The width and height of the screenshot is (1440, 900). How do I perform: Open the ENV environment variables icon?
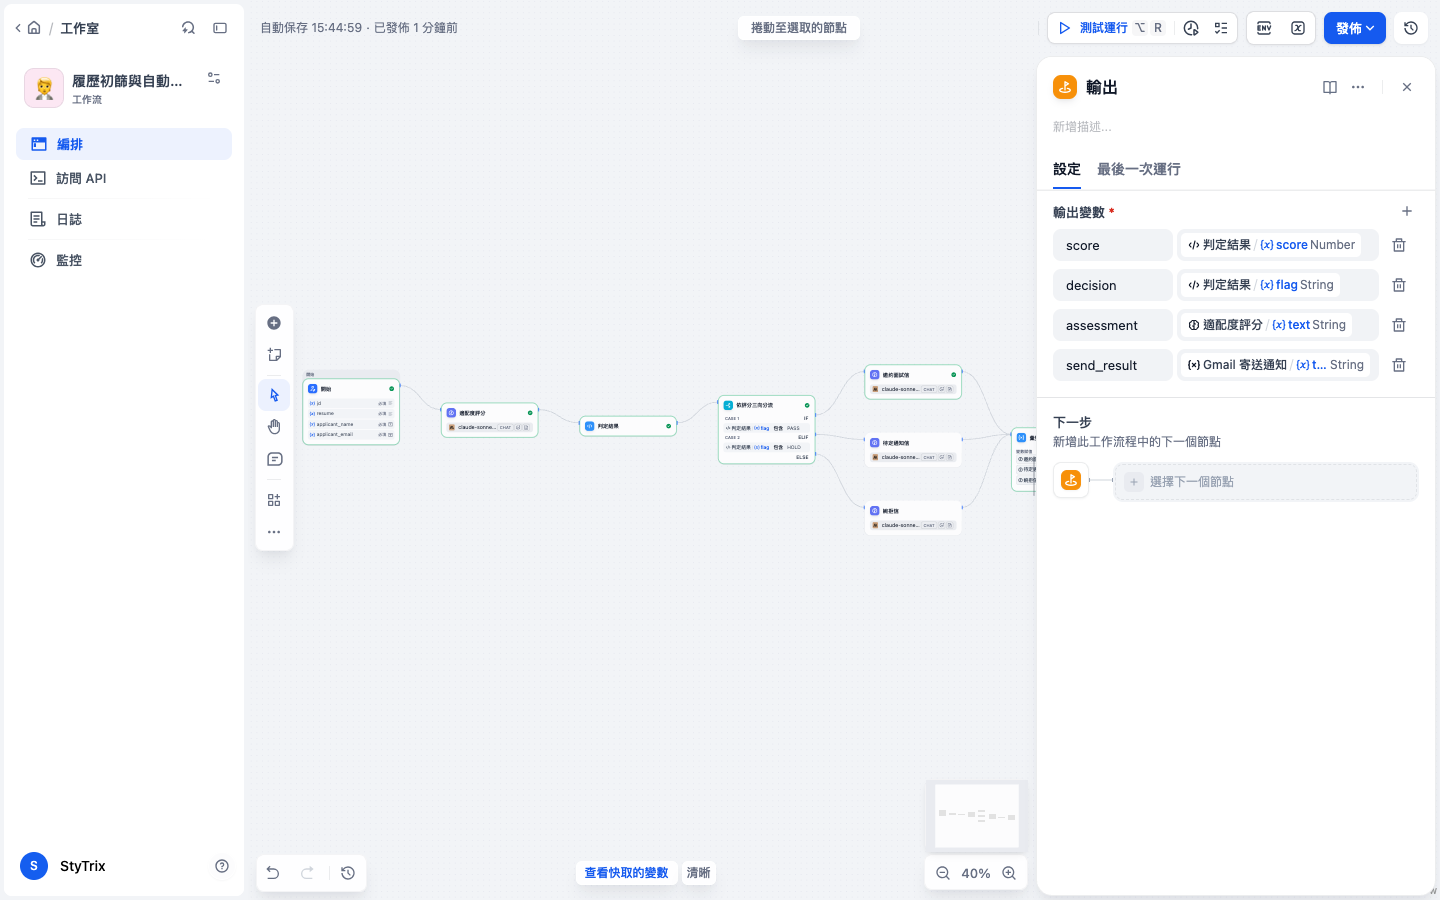(1264, 28)
